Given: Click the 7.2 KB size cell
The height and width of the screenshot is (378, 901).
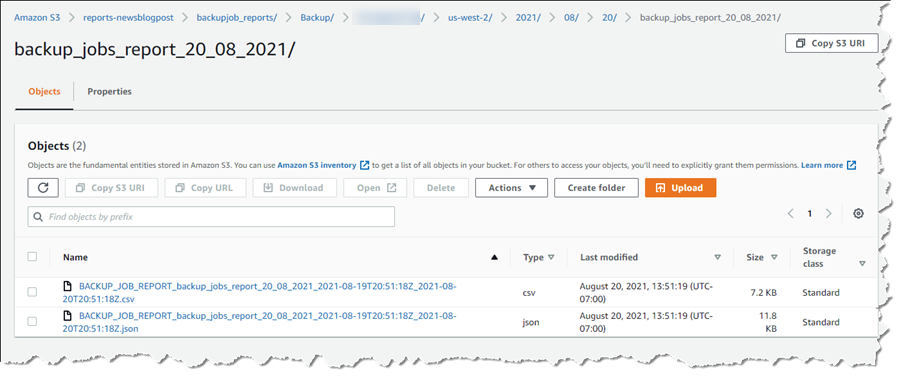Looking at the screenshot, I should (763, 292).
